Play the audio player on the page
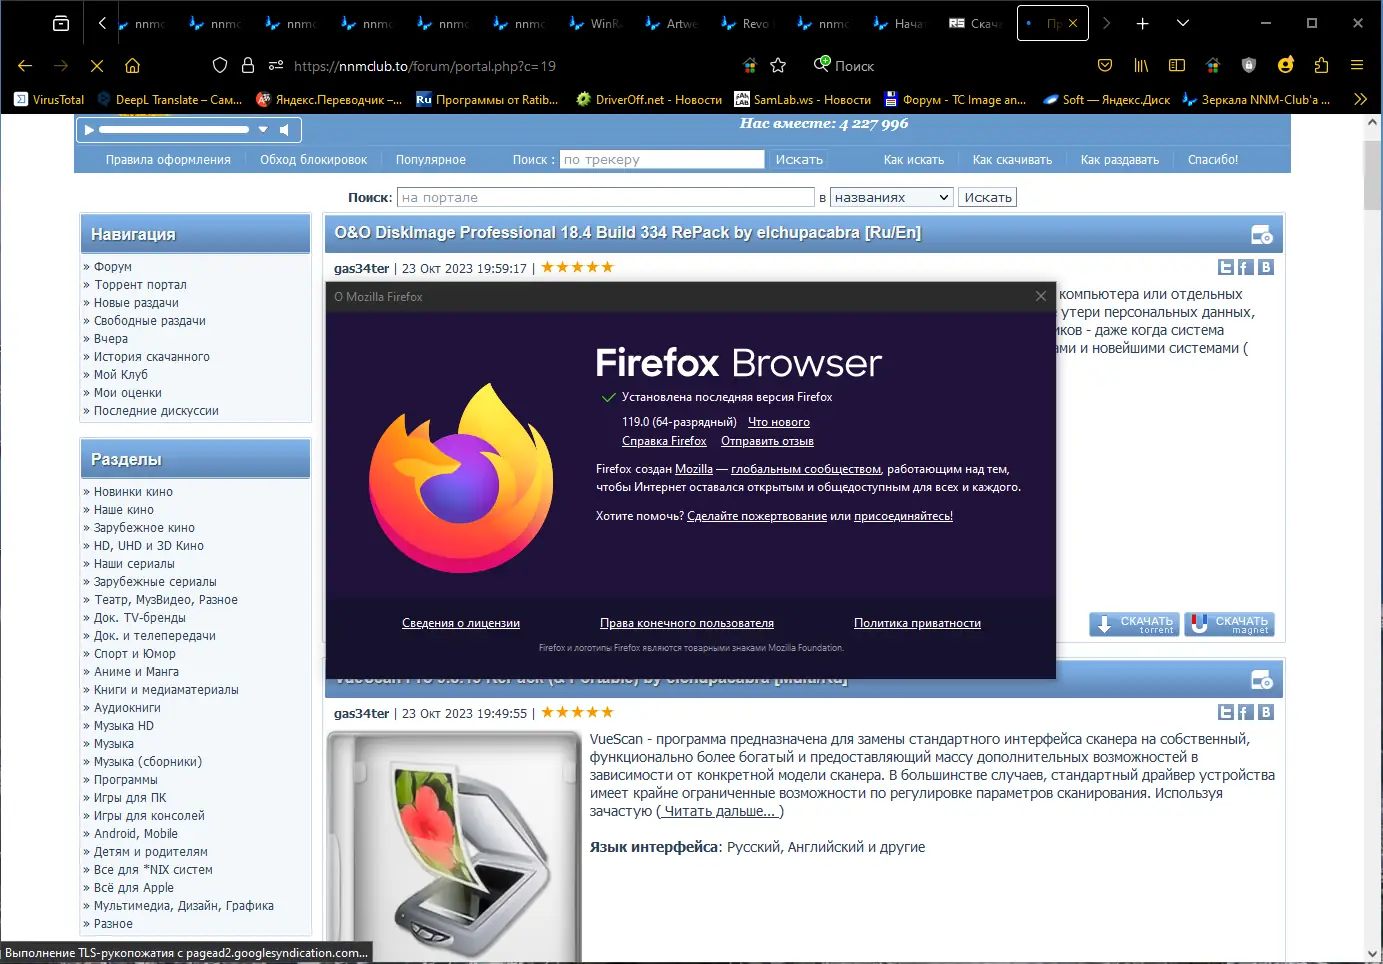The image size is (1383, 964). point(89,130)
